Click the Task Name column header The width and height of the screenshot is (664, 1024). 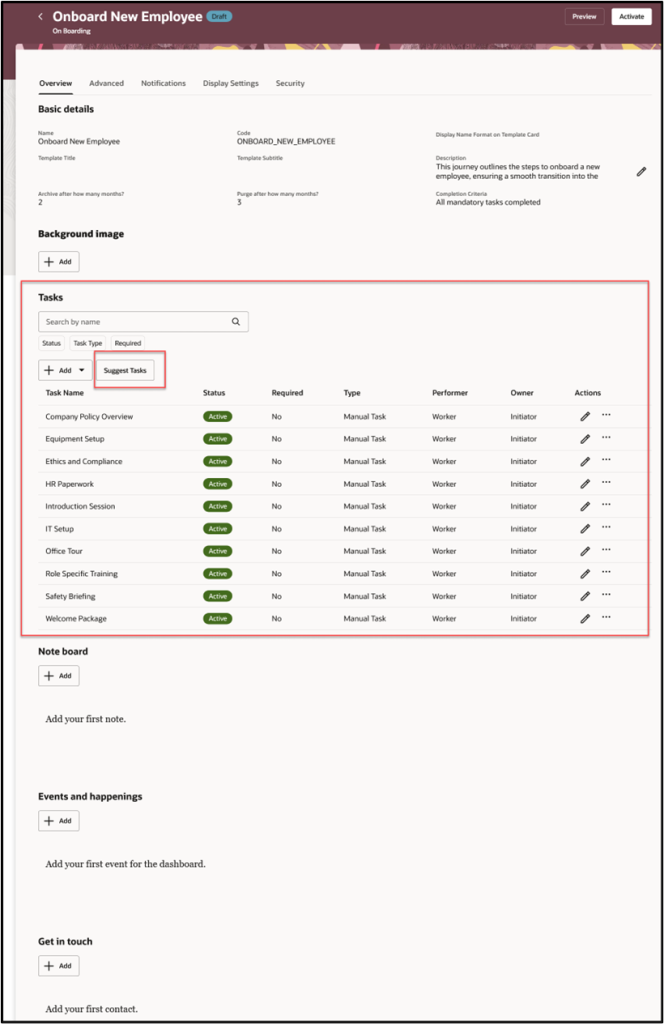pos(65,393)
